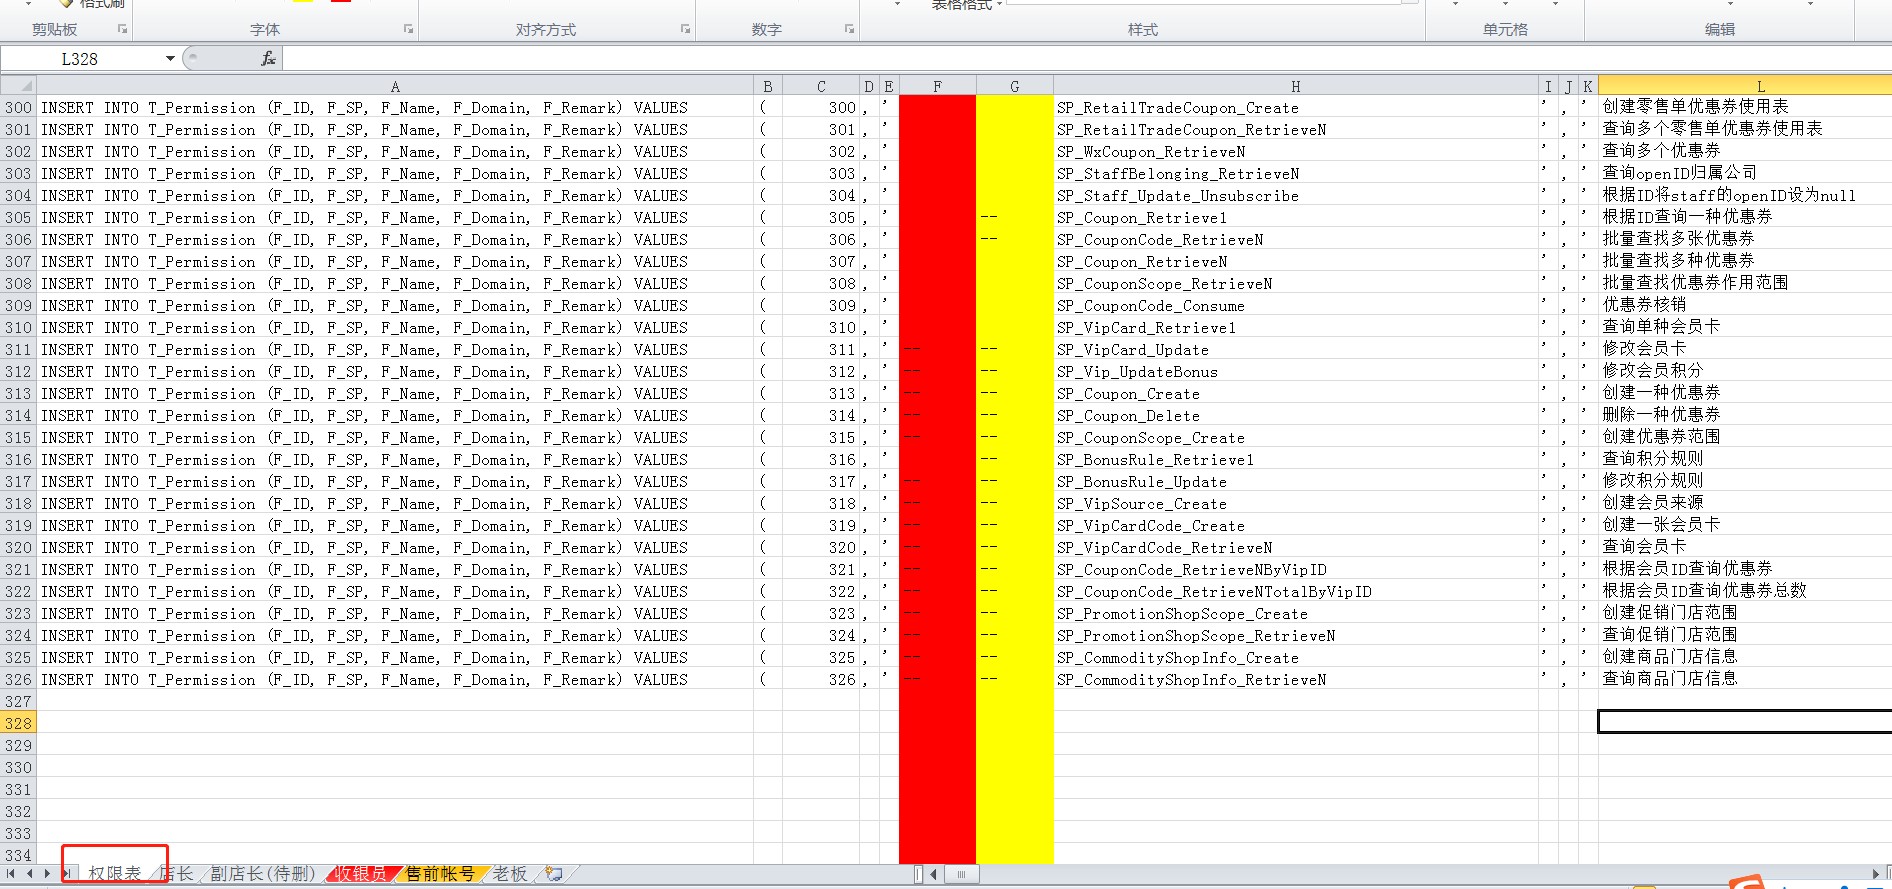The height and width of the screenshot is (889, 1892).
Task: Click the Name Box showing L328
Action: 80,59
